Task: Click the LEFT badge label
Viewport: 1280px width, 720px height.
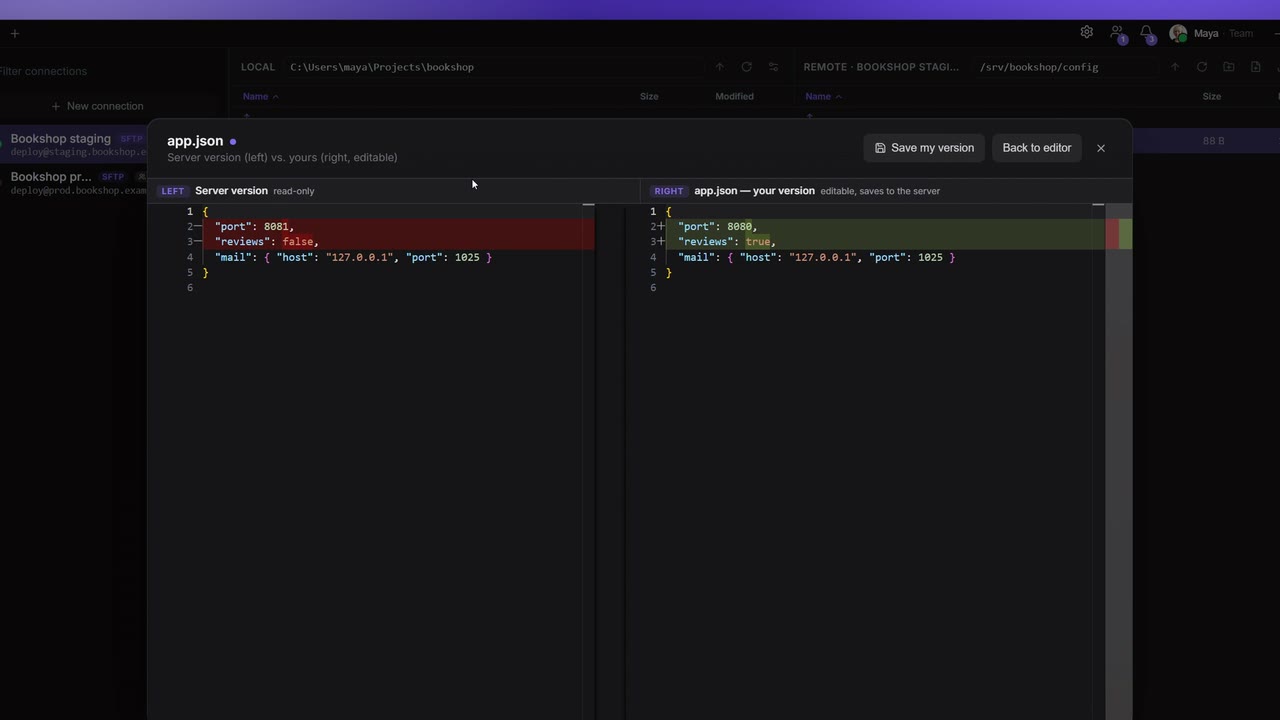Action: pos(173,191)
